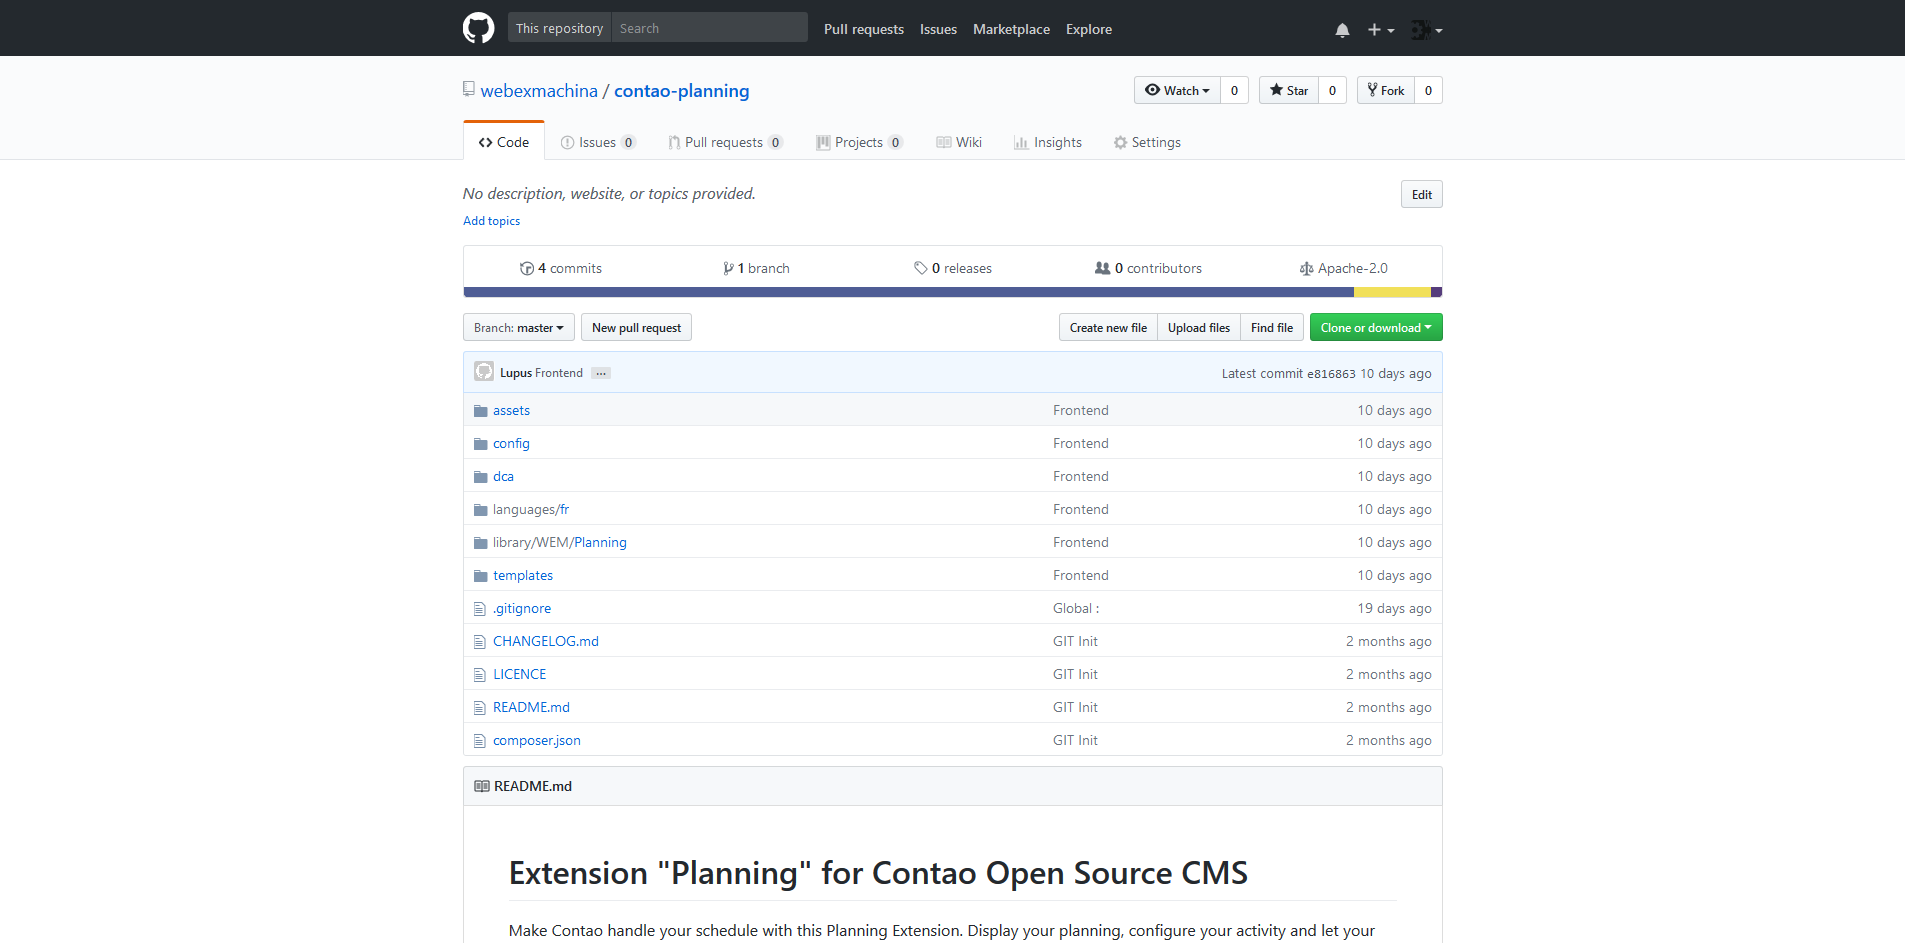Image resolution: width=1922 pixels, height=943 pixels.
Task: Switch to the repository Issues tab
Action: 598,142
